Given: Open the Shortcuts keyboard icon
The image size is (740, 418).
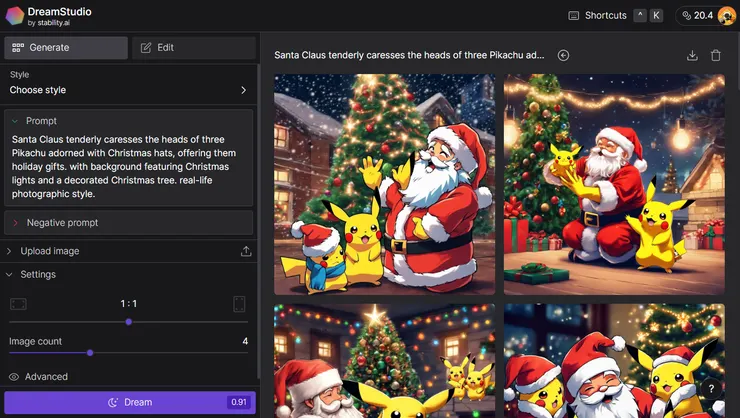Looking at the screenshot, I should pyautogui.click(x=573, y=16).
